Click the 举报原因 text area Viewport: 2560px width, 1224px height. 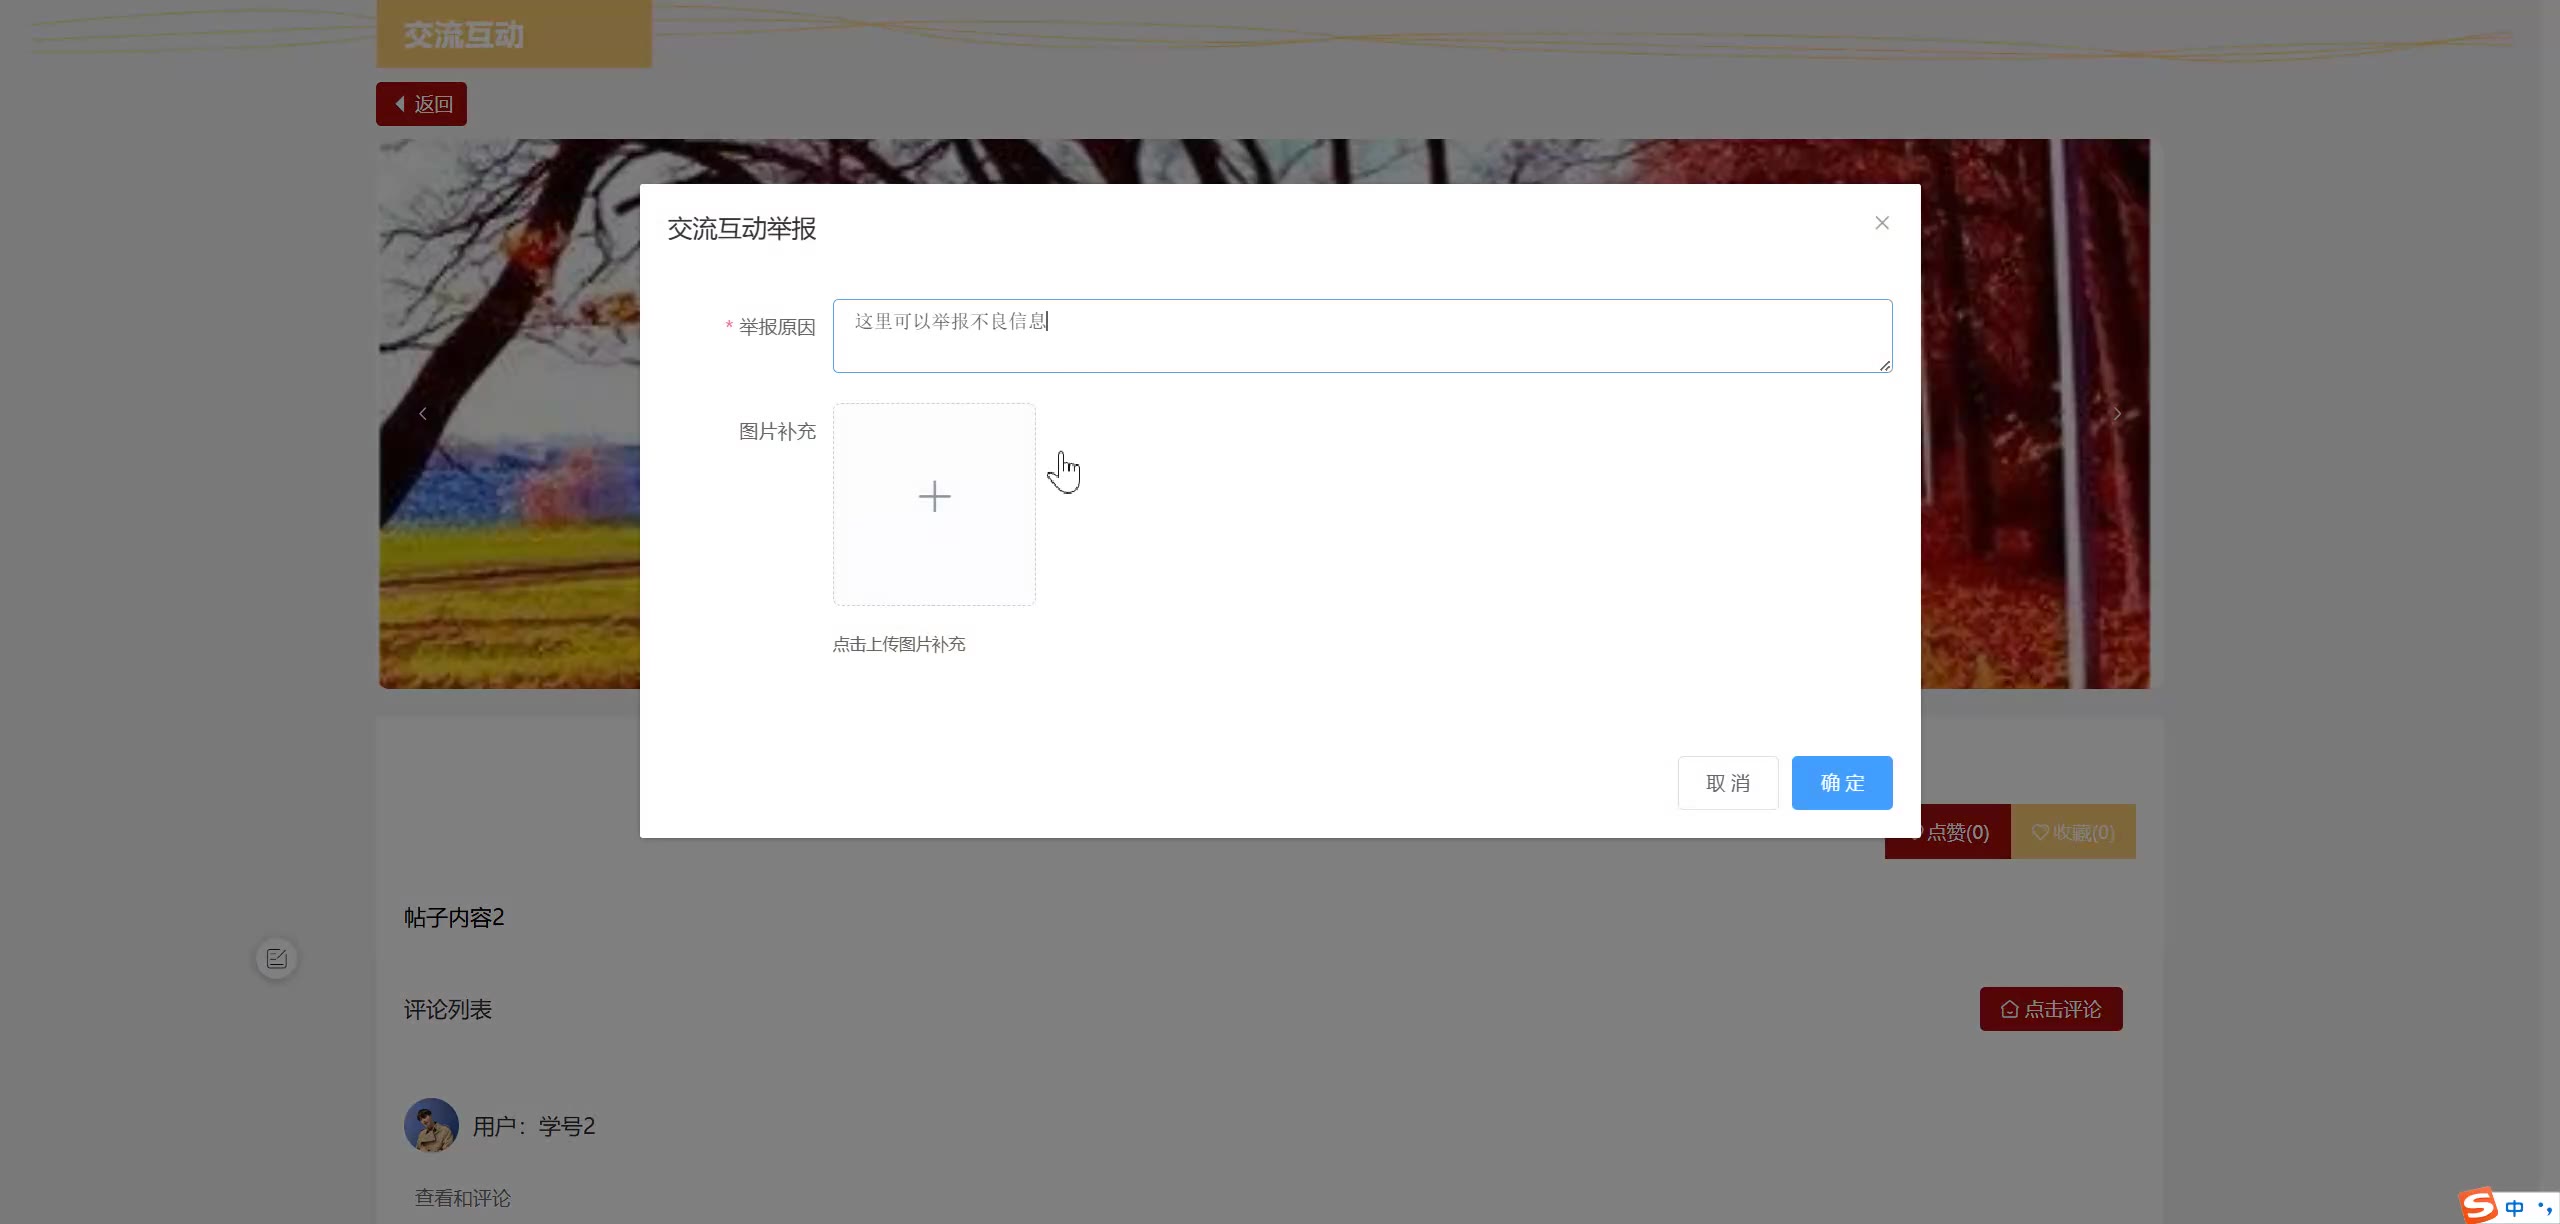[1361, 336]
